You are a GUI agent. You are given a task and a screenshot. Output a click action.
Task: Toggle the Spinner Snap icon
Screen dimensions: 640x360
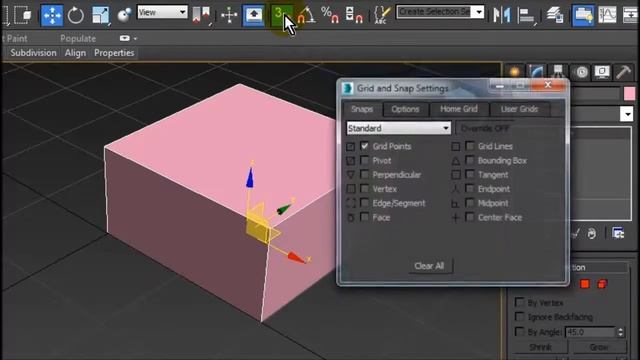click(354, 16)
